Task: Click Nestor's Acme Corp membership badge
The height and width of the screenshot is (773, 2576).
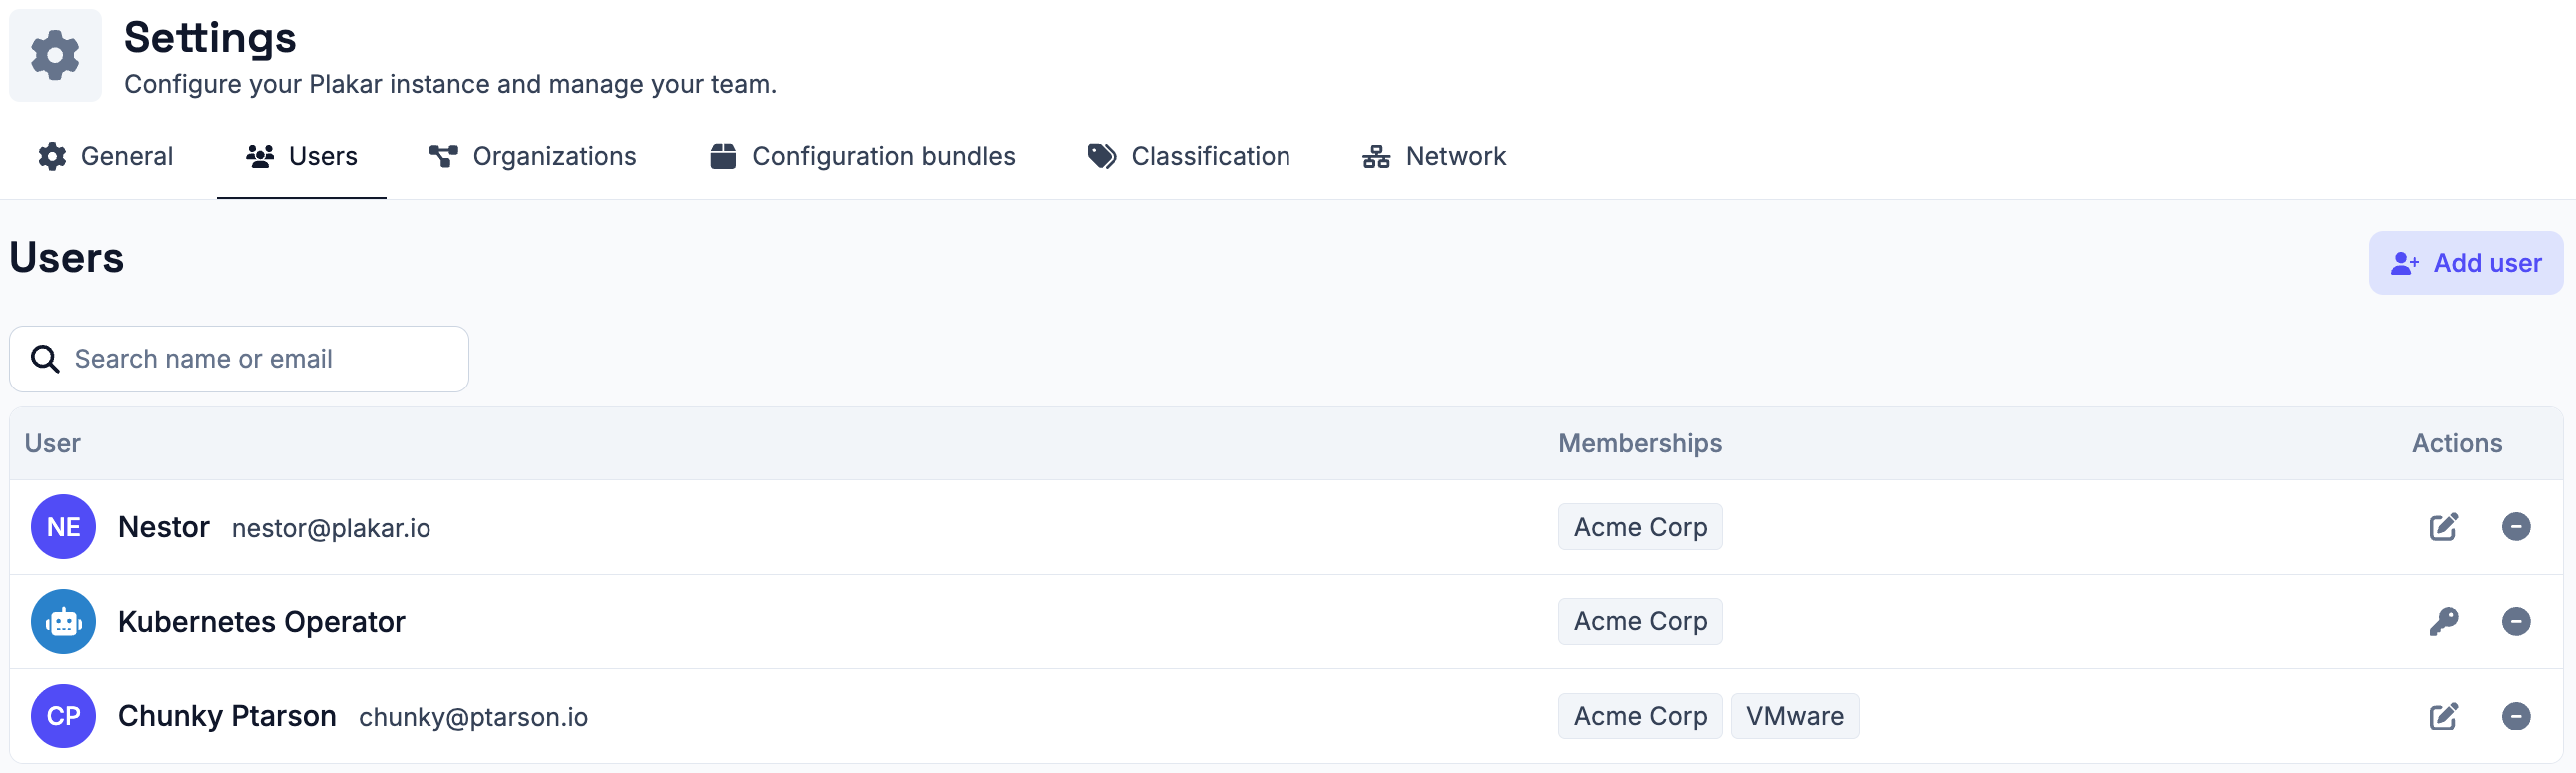Action: (x=1640, y=527)
